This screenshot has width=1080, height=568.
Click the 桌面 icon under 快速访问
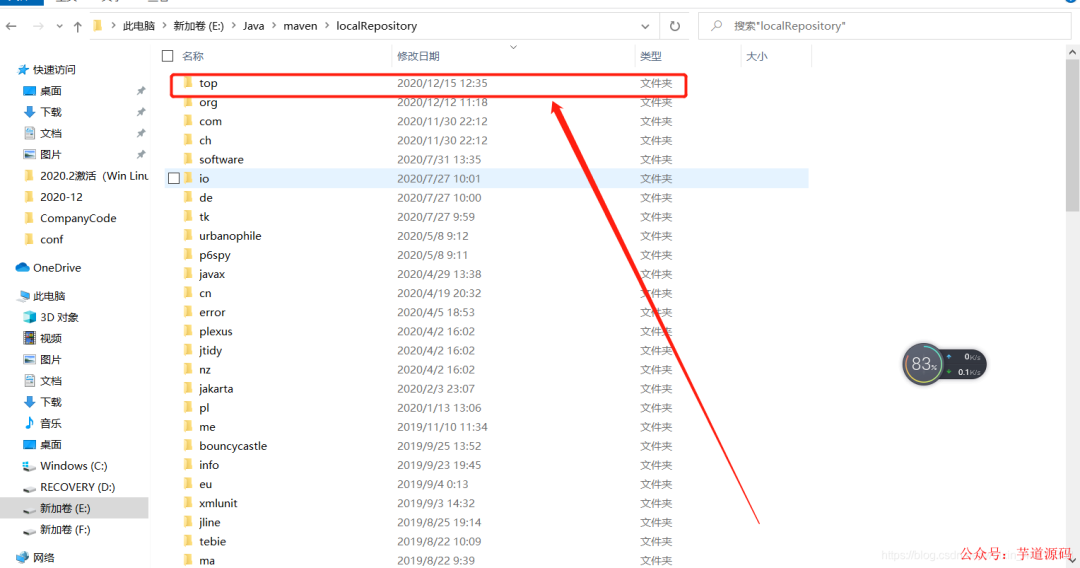click(29, 91)
